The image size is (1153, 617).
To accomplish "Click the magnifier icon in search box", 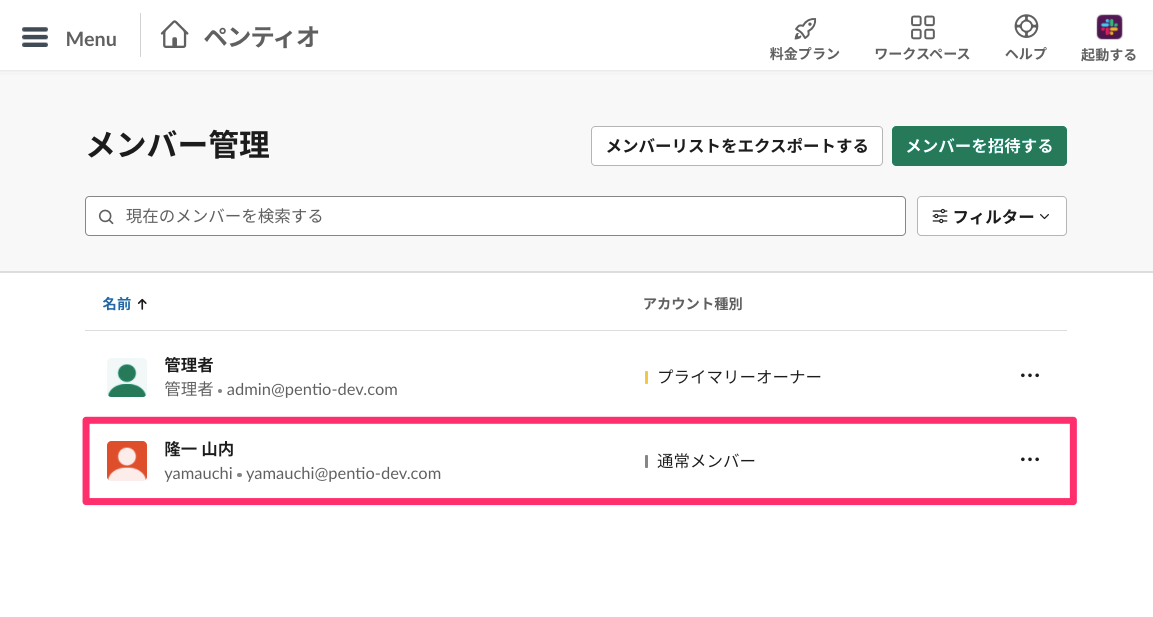I will coord(106,217).
